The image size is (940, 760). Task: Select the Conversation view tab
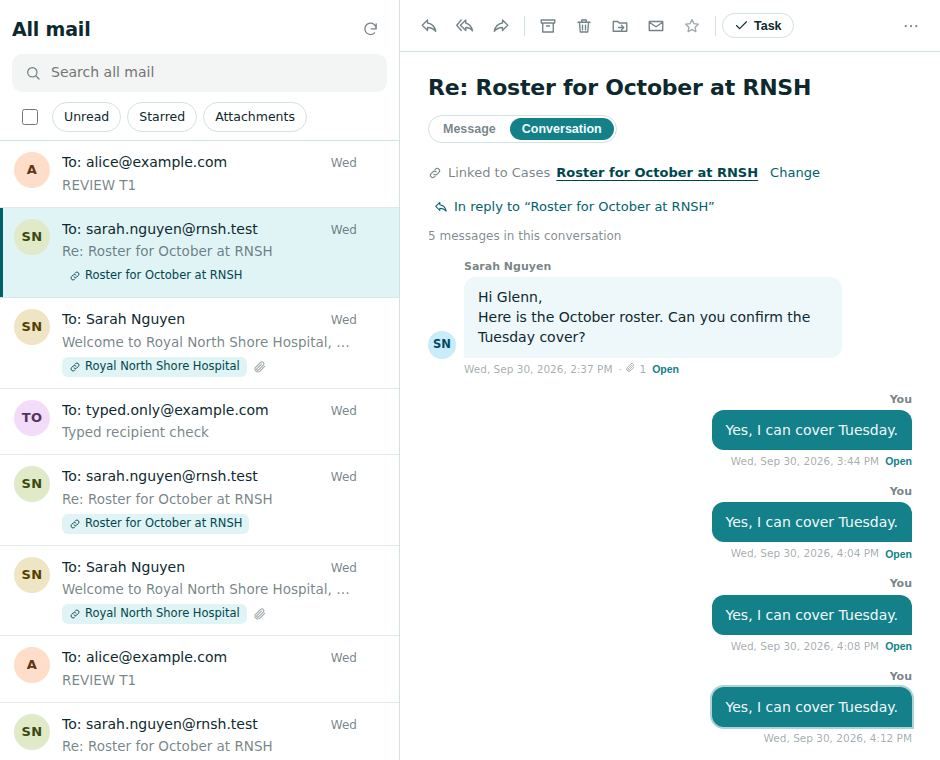point(561,129)
